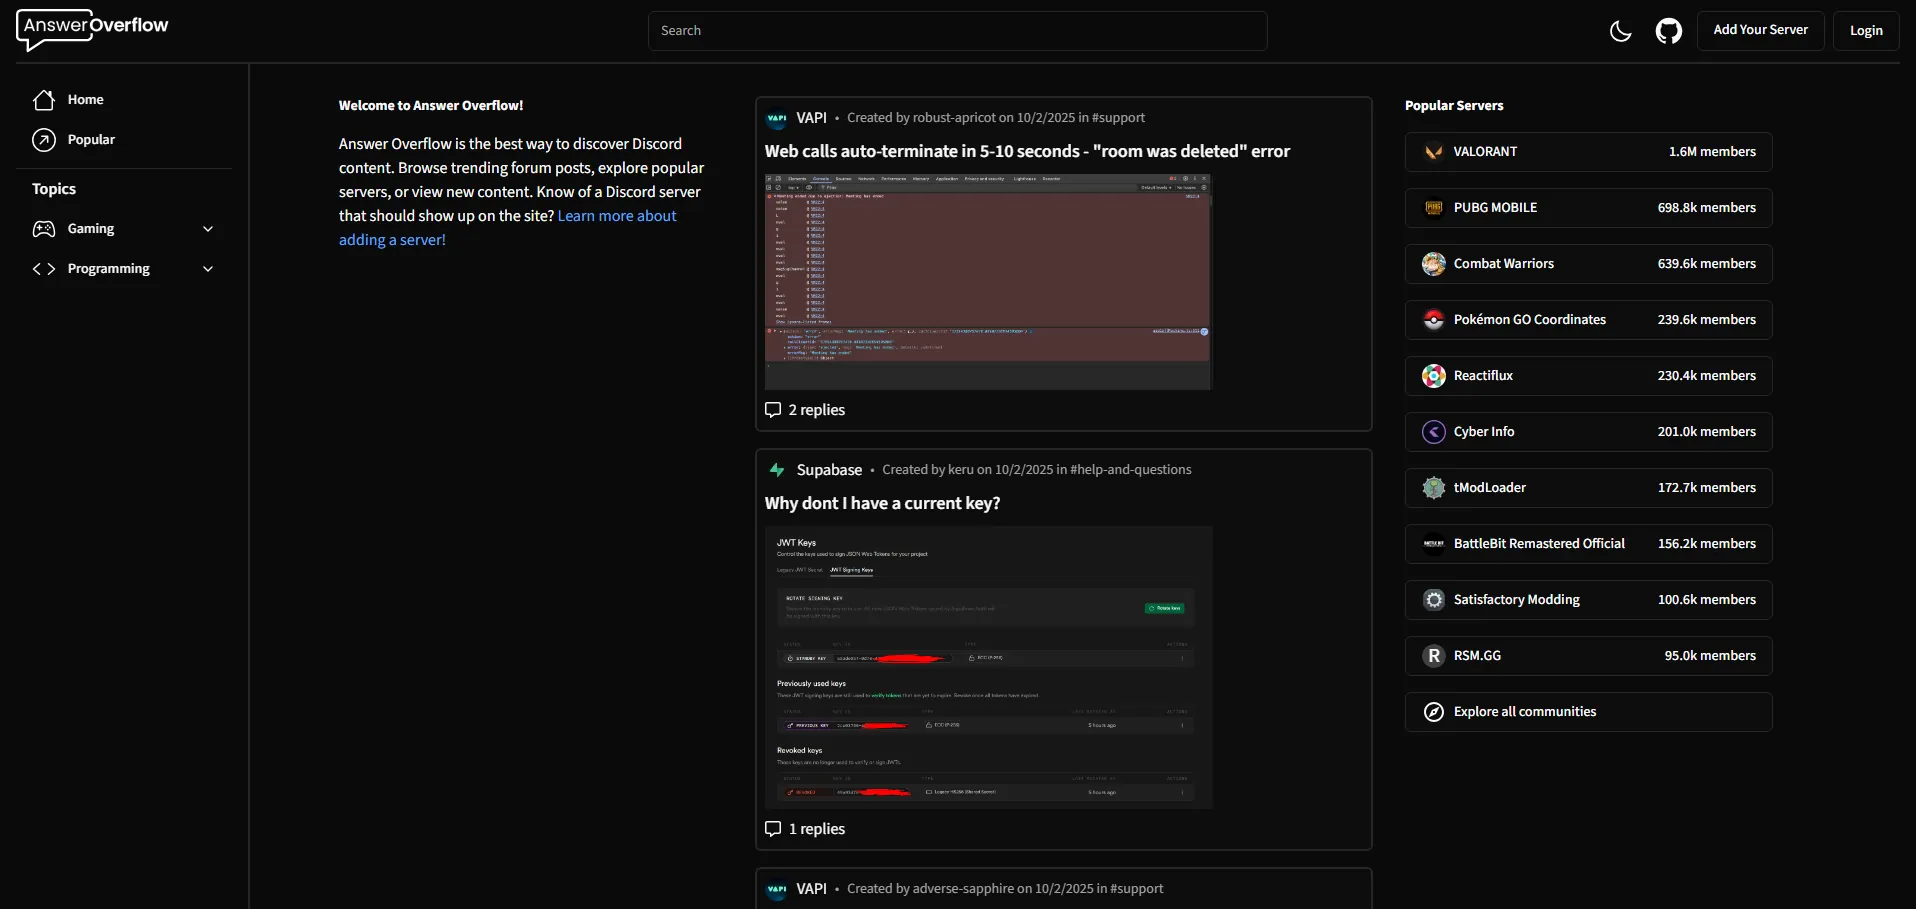This screenshot has width=1916, height=909.
Task: Expand the Programming topic chevron
Action: click(208, 269)
